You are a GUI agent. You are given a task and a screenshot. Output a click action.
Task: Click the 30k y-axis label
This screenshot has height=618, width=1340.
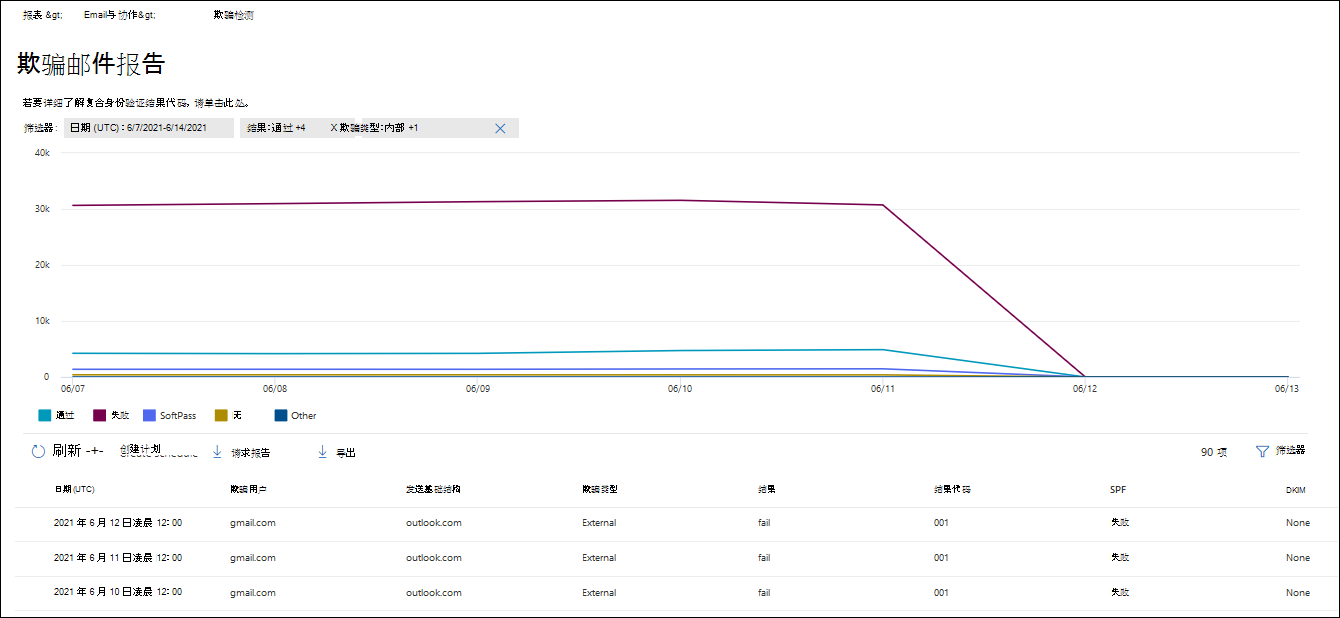(x=41, y=209)
